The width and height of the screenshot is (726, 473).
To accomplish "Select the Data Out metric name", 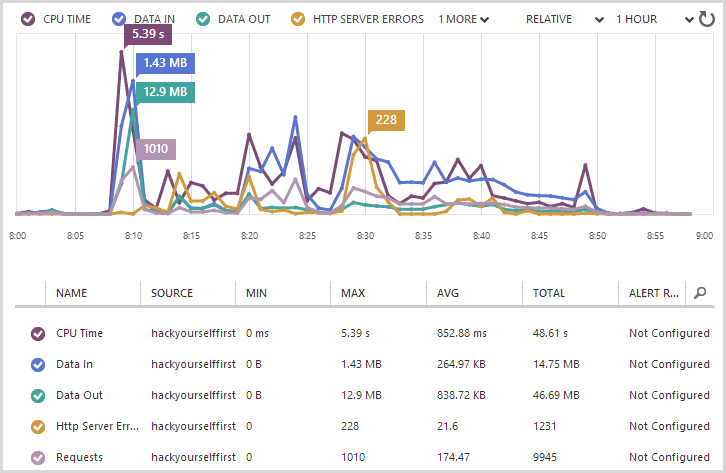I will pos(79,395).
